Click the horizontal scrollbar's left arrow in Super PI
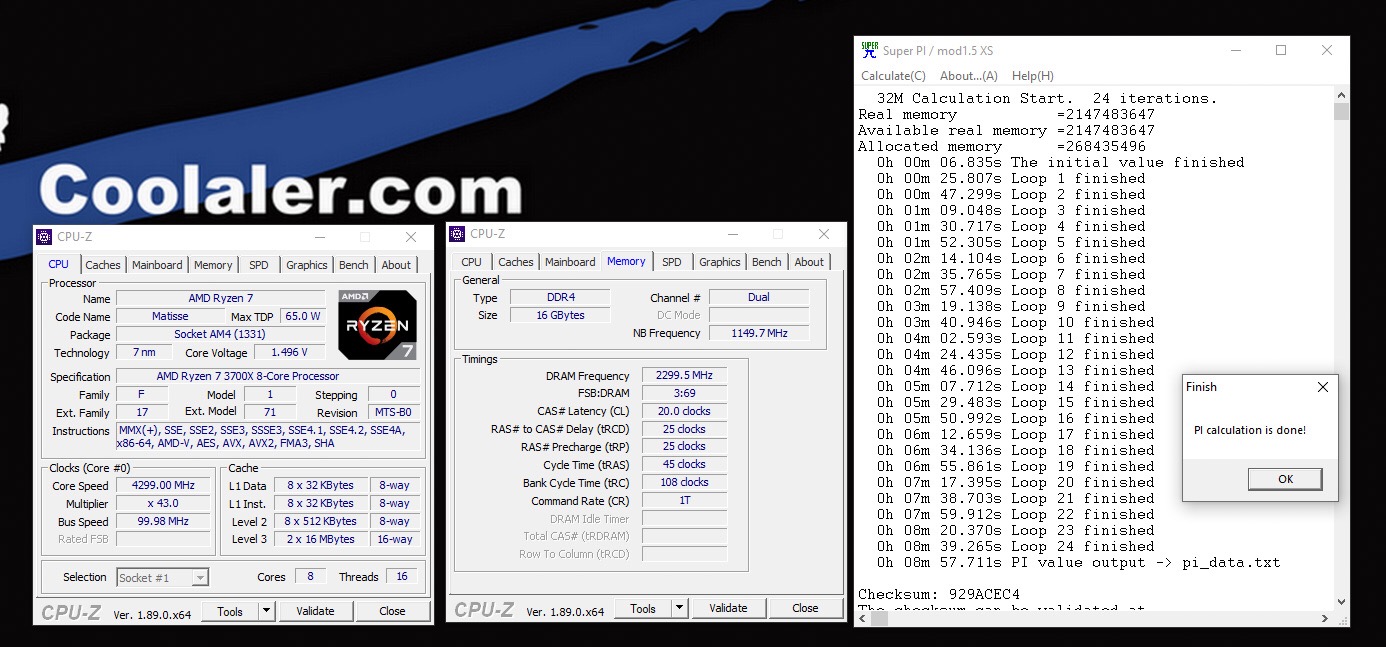1386x647 pixels. point(865,618)
